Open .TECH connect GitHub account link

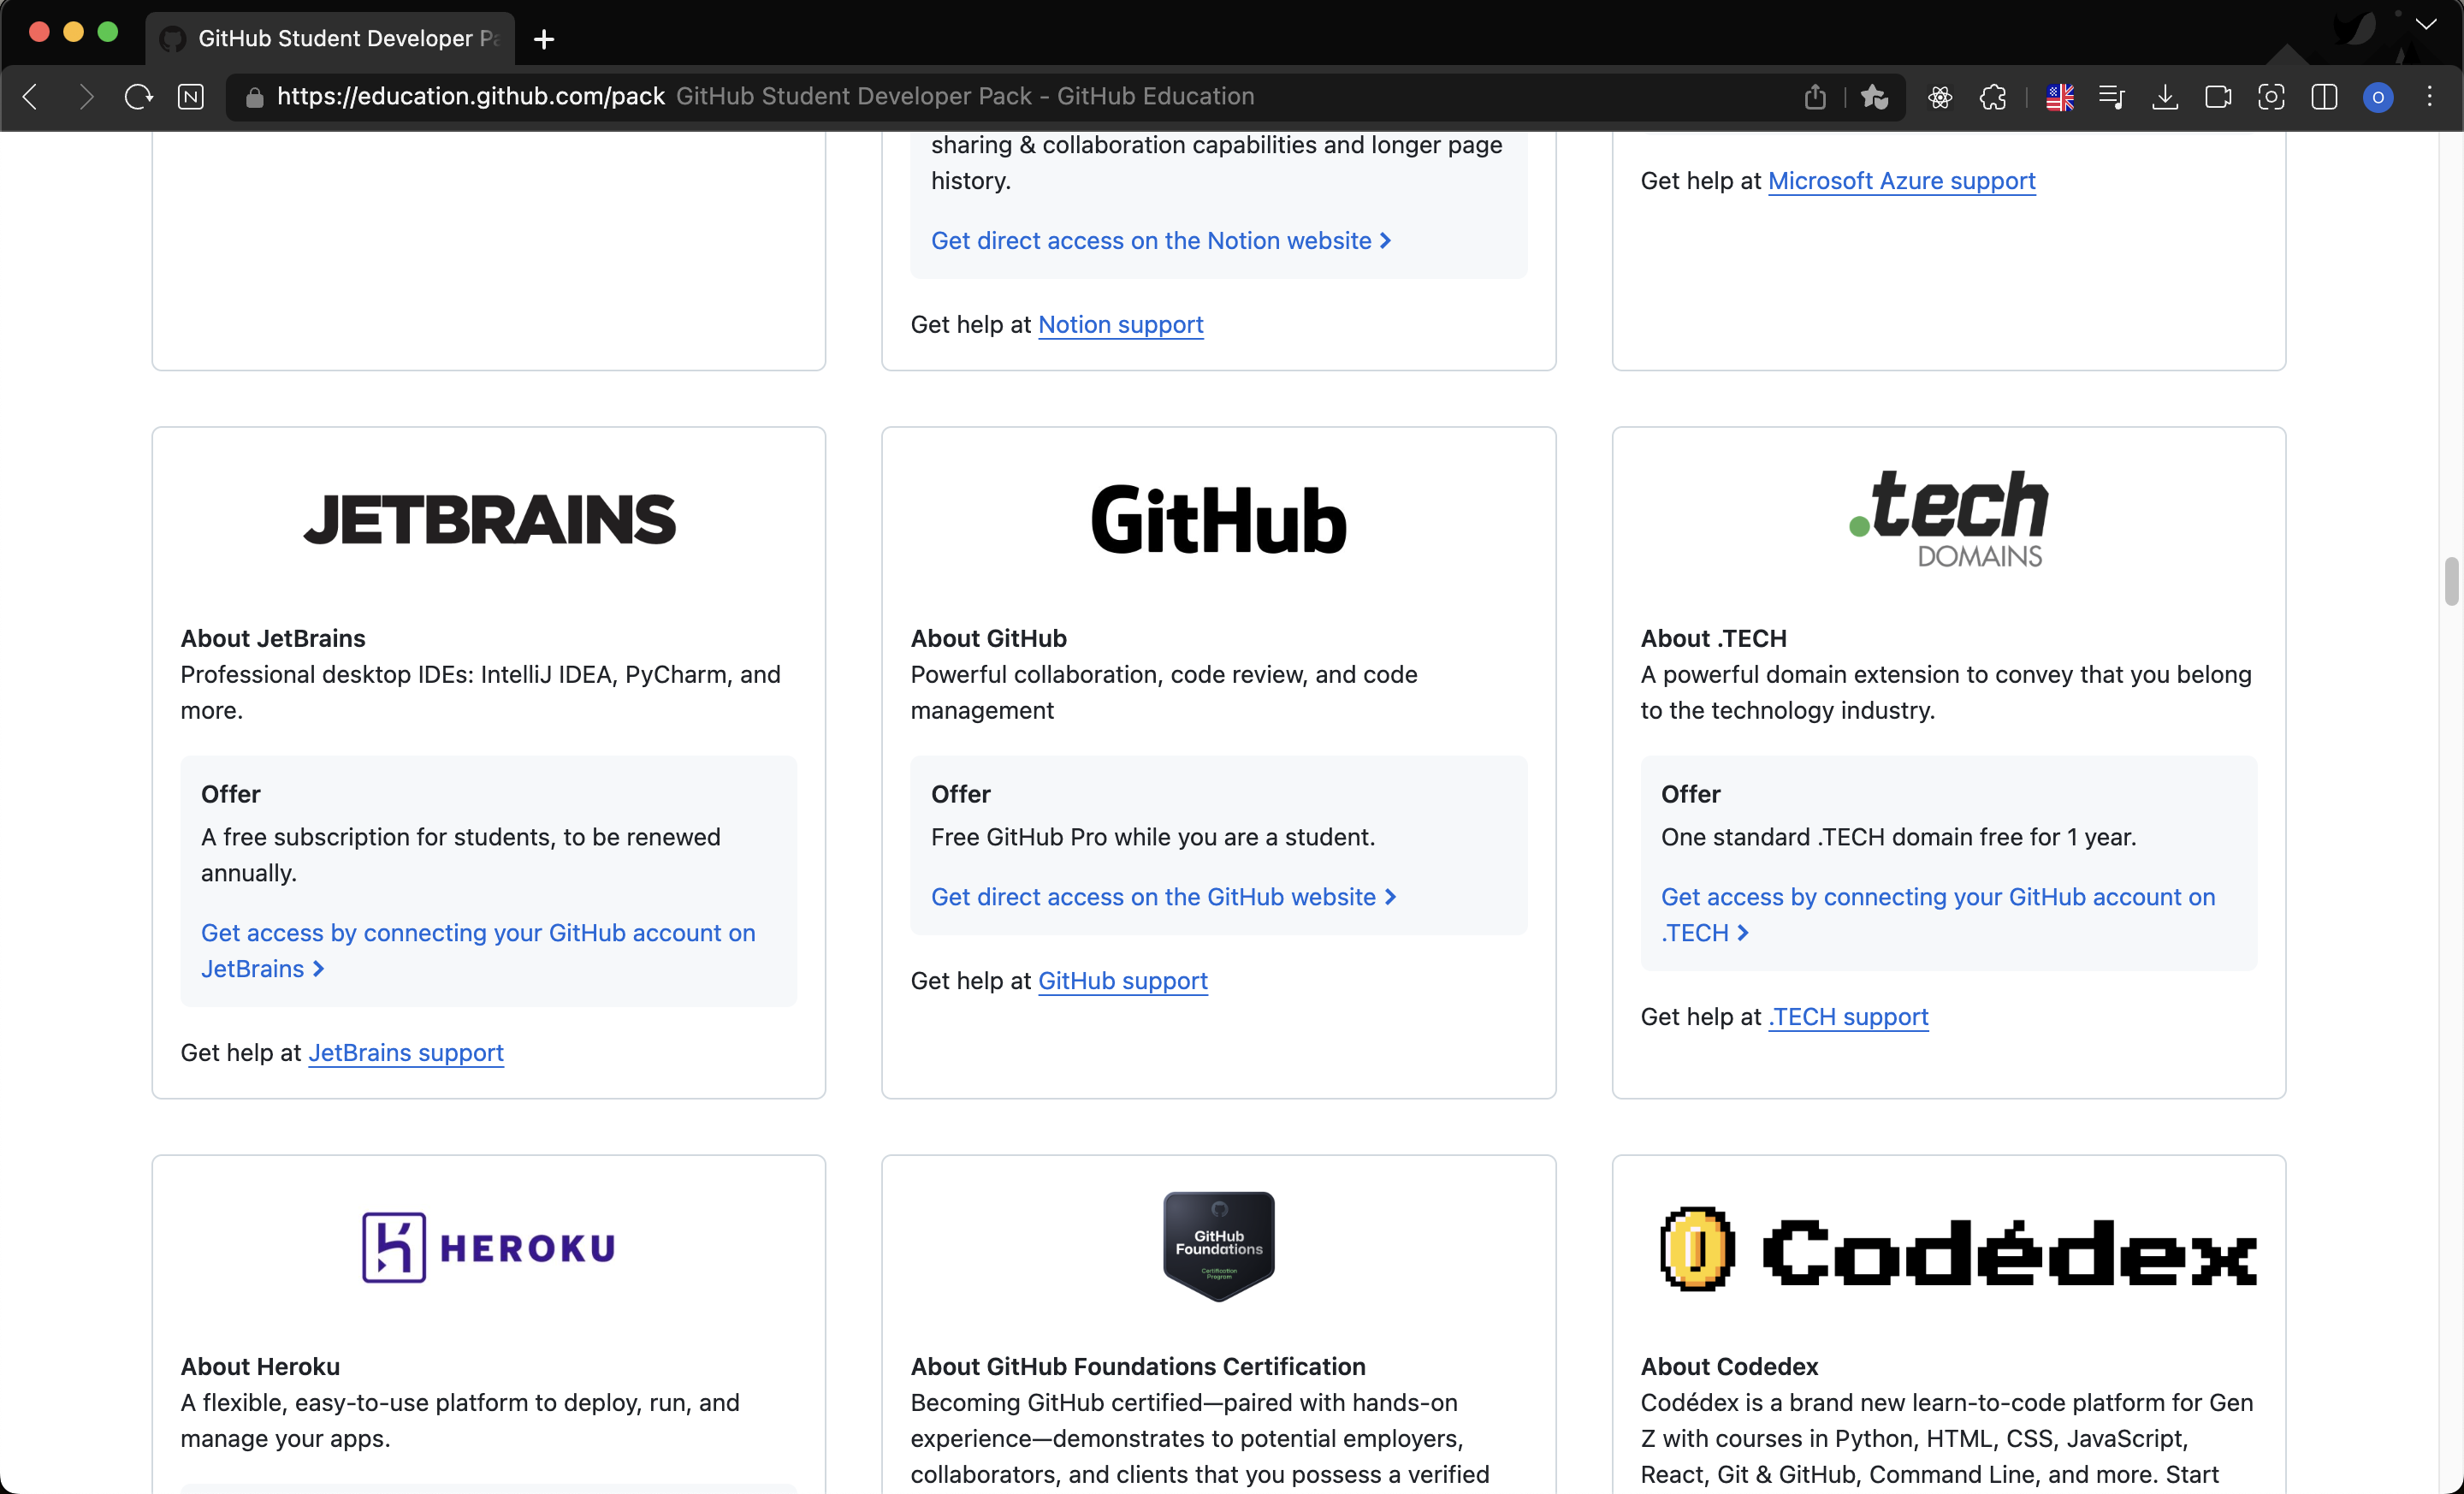click(x=1937, y=915)
